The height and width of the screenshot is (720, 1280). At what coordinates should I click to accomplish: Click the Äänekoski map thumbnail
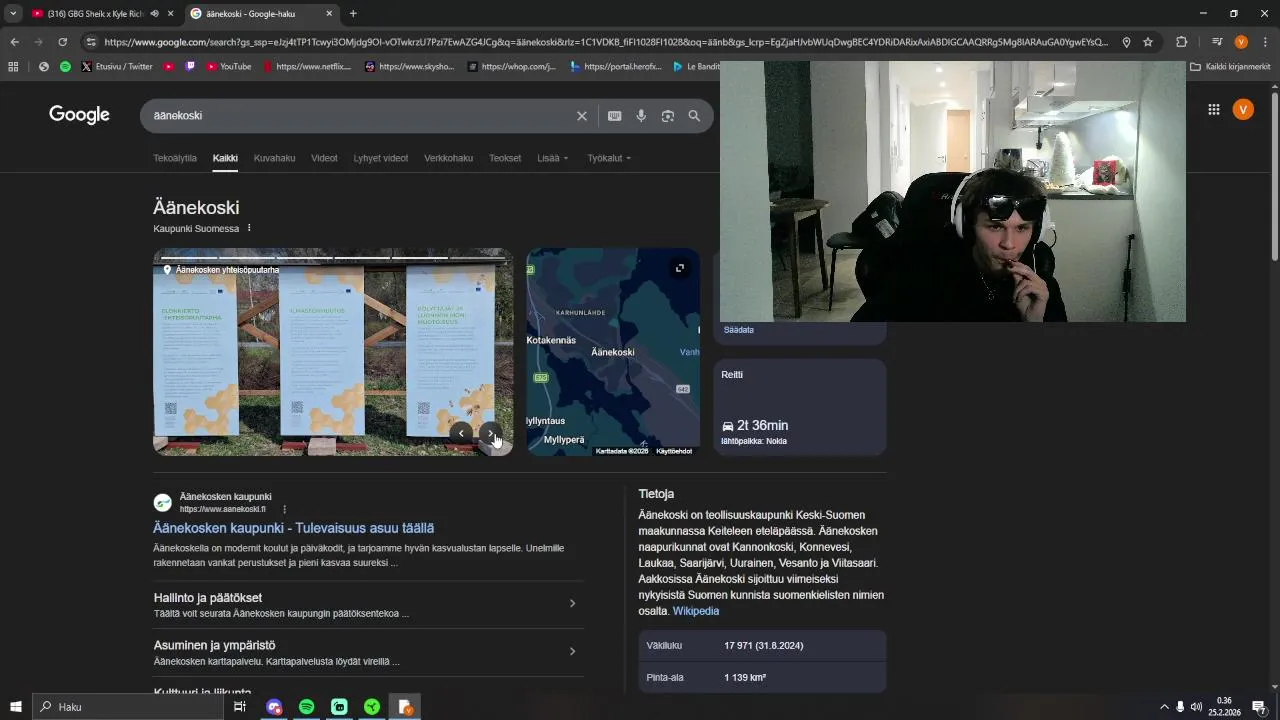613,352
